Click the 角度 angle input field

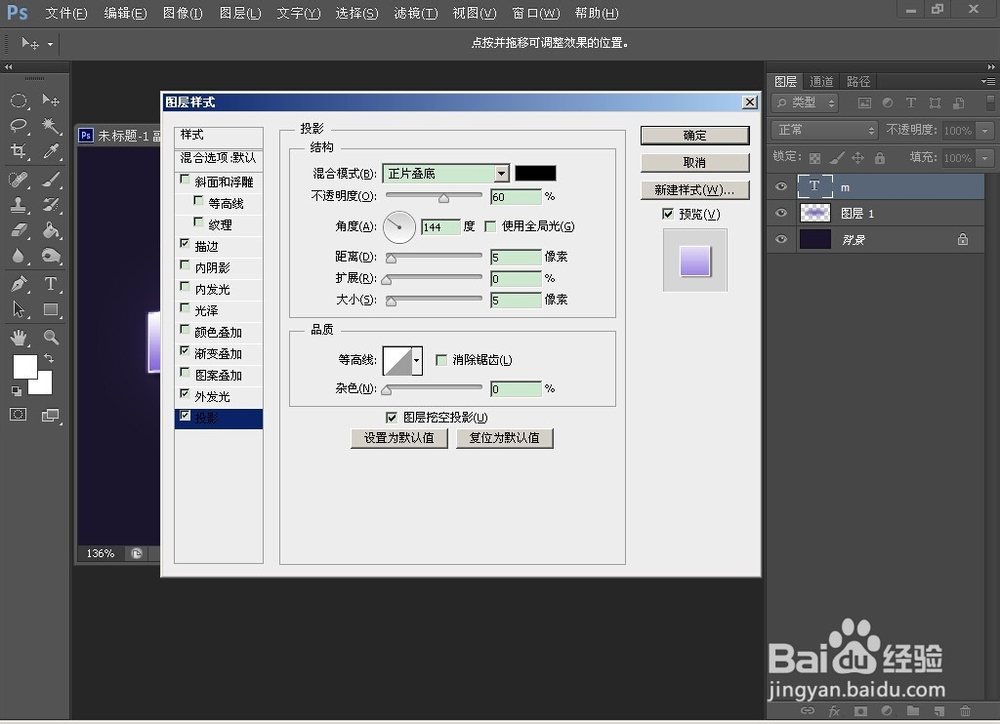pos(441,226)
